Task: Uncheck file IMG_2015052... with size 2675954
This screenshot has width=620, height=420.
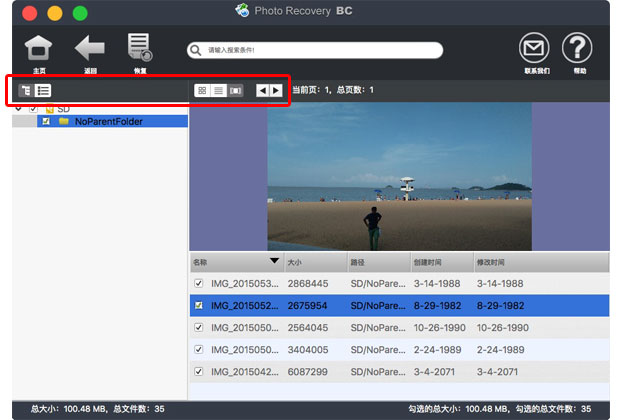Action: [x=199, y=305]
